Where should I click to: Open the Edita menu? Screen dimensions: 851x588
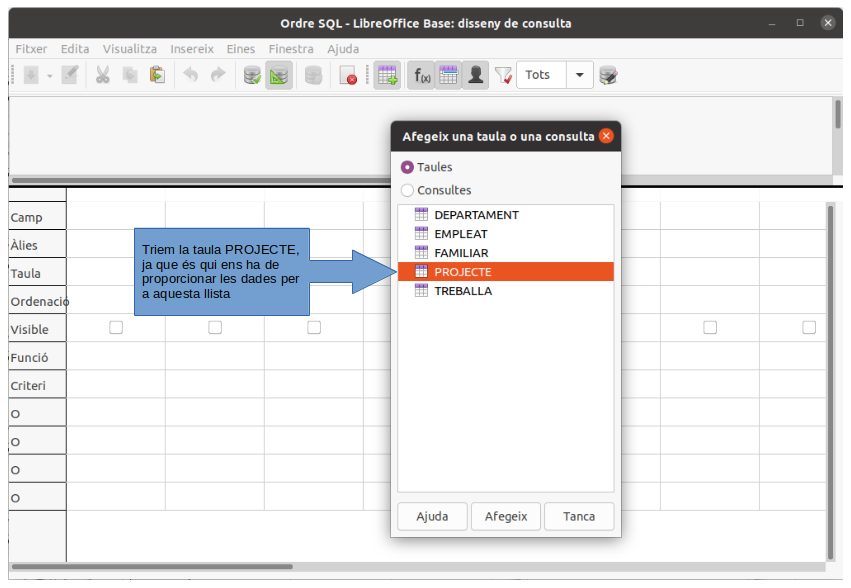coord(75,49)
